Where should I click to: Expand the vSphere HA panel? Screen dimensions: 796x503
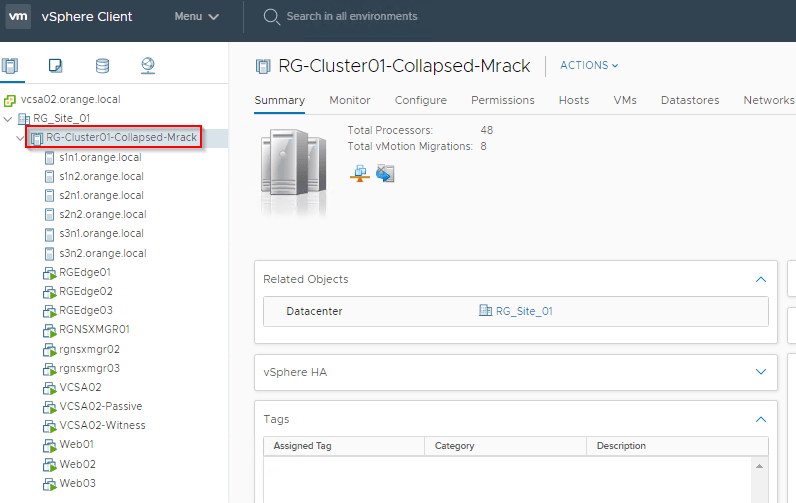click(760, 372)
